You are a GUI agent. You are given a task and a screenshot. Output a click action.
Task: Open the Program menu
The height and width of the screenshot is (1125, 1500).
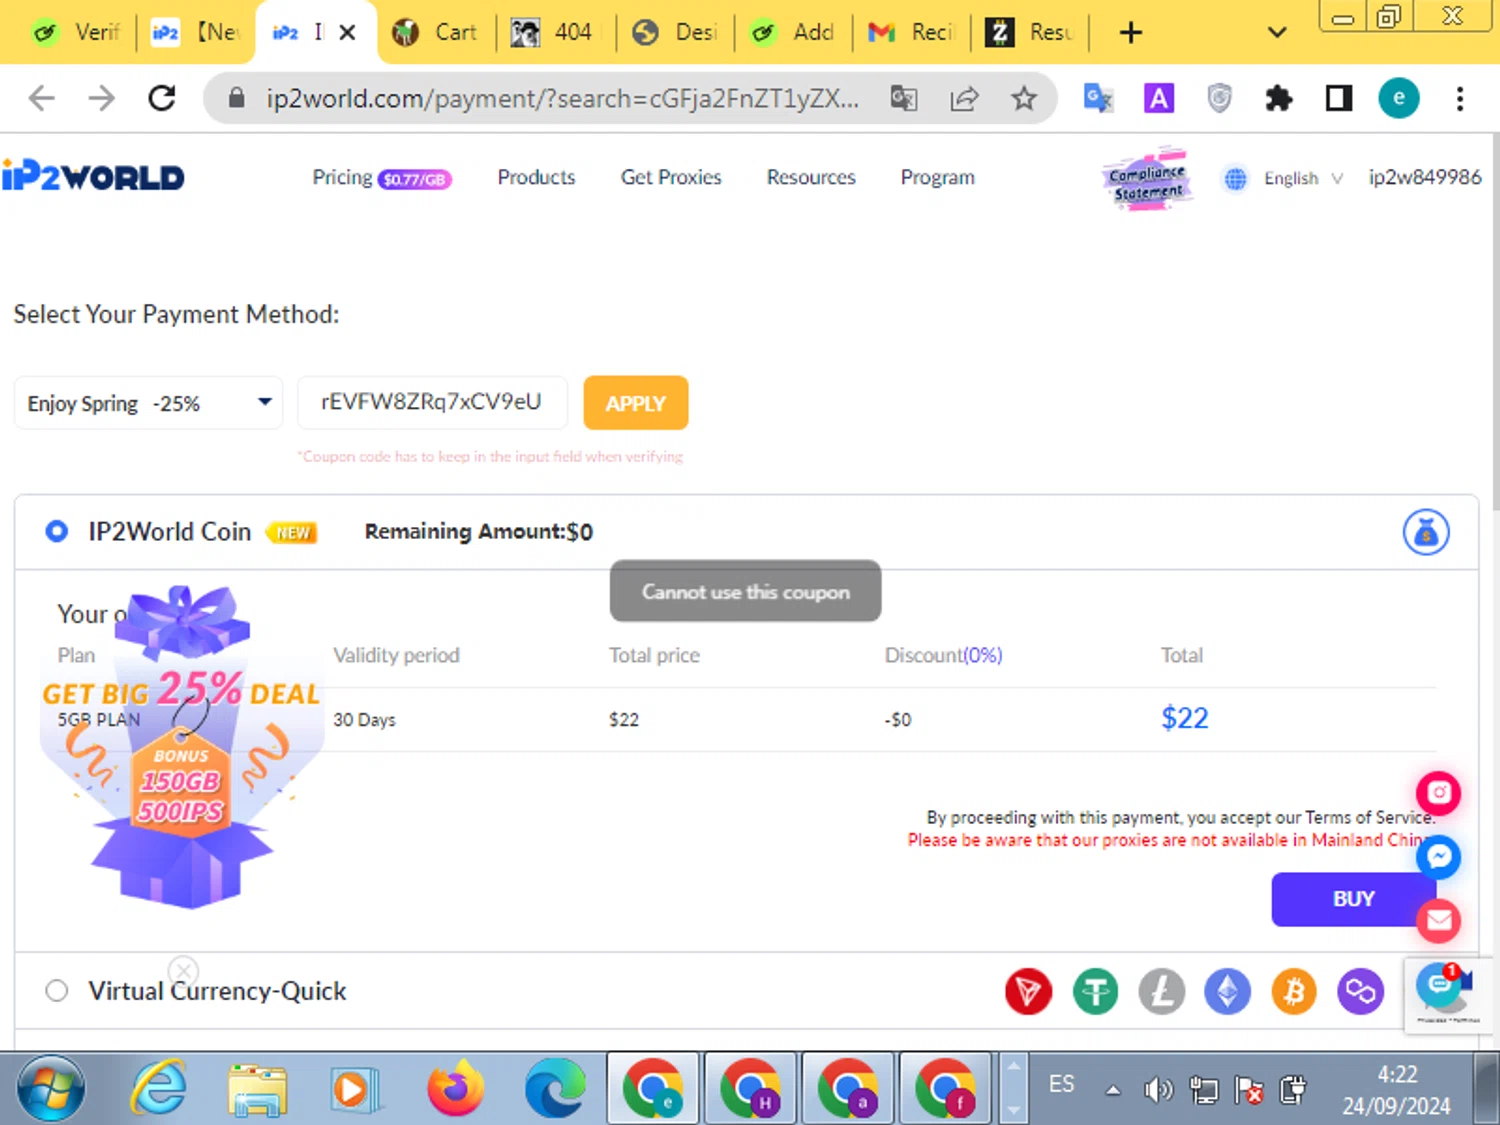pyautogui.click(x=937, y=177)
